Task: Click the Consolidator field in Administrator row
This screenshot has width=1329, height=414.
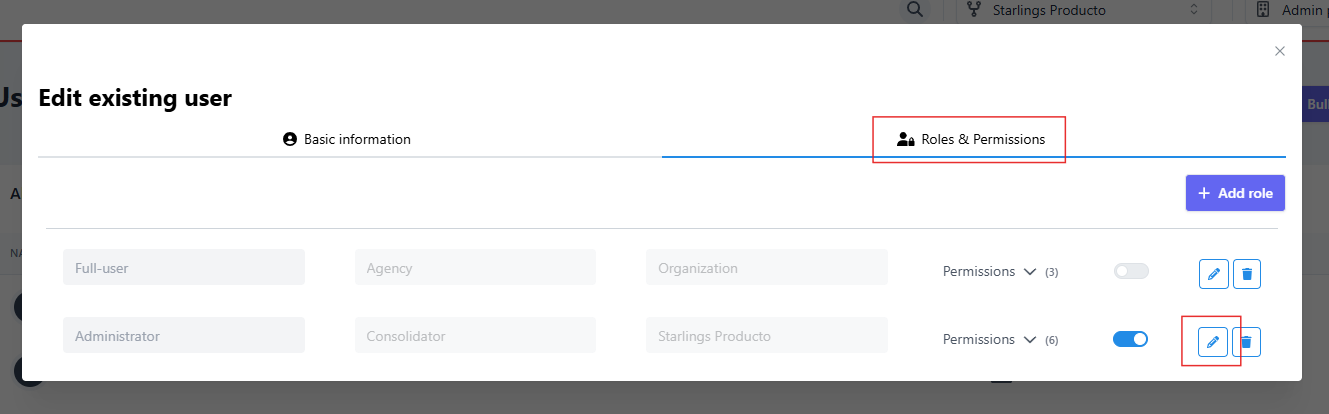Action: click(x=475, y=336)
